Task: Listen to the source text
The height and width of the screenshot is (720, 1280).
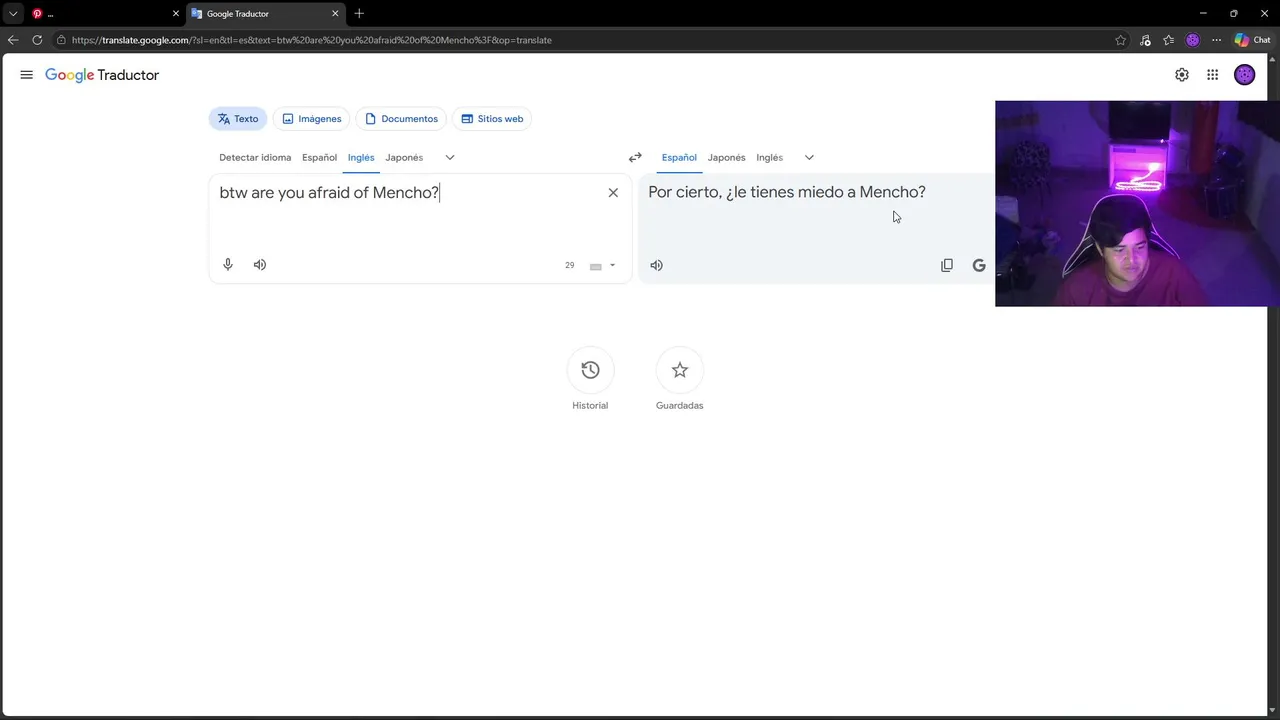Action: click(x=260, y=265)
